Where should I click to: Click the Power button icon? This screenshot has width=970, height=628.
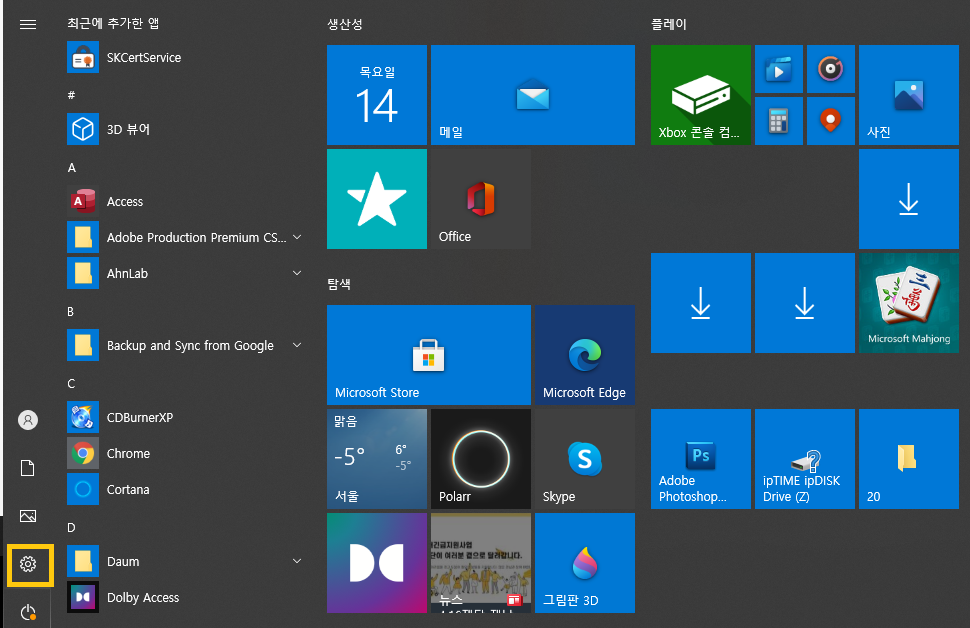(x=28, y=613)
